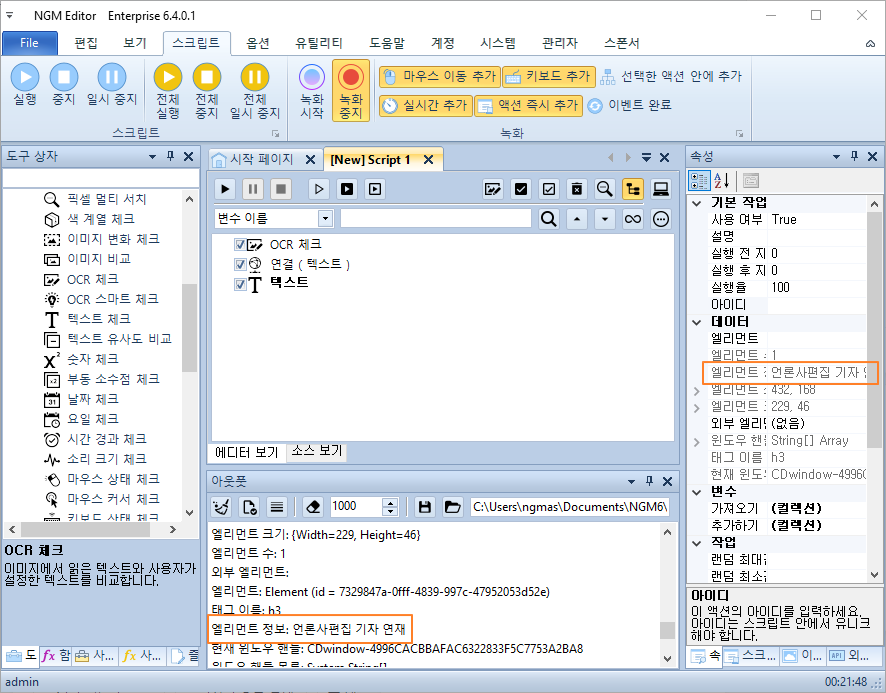Toggle 마우스 이동 추가 option
Screen dimensions: 886x693
[440, 76]
